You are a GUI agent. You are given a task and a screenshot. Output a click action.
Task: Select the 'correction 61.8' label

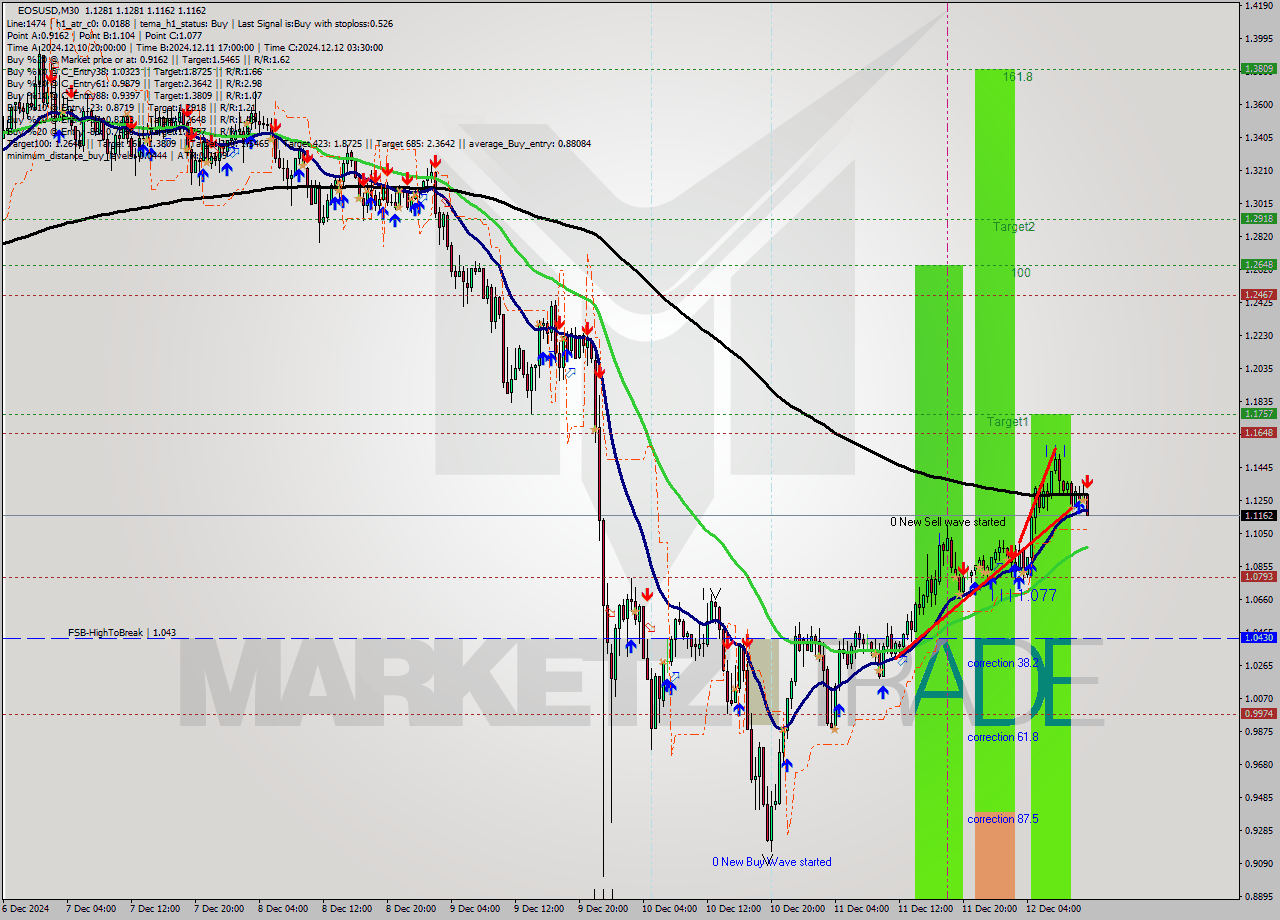click(x=1003, y=737)
